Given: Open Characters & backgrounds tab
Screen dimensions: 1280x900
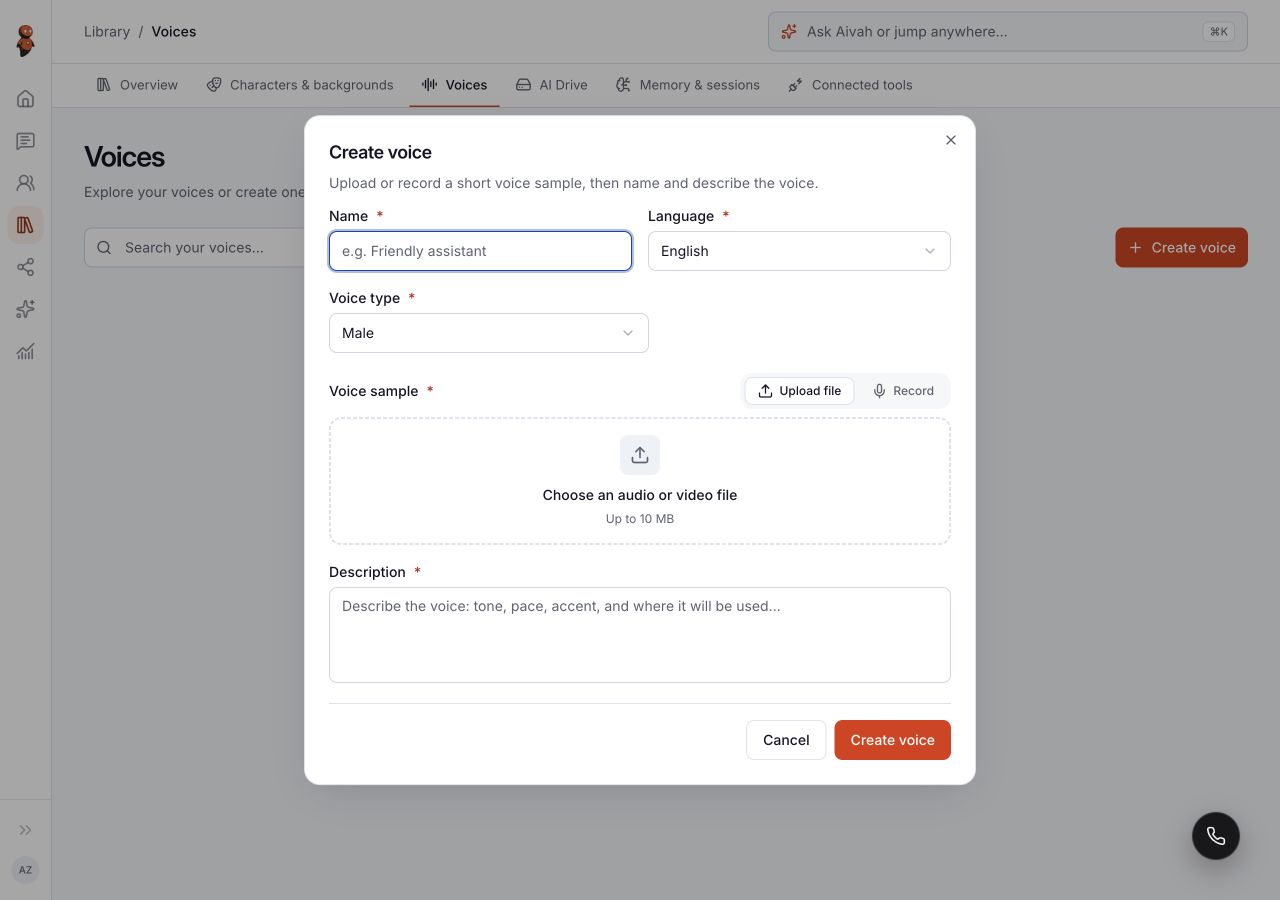Looking at the screenshot, I should (x=300, y=85).
